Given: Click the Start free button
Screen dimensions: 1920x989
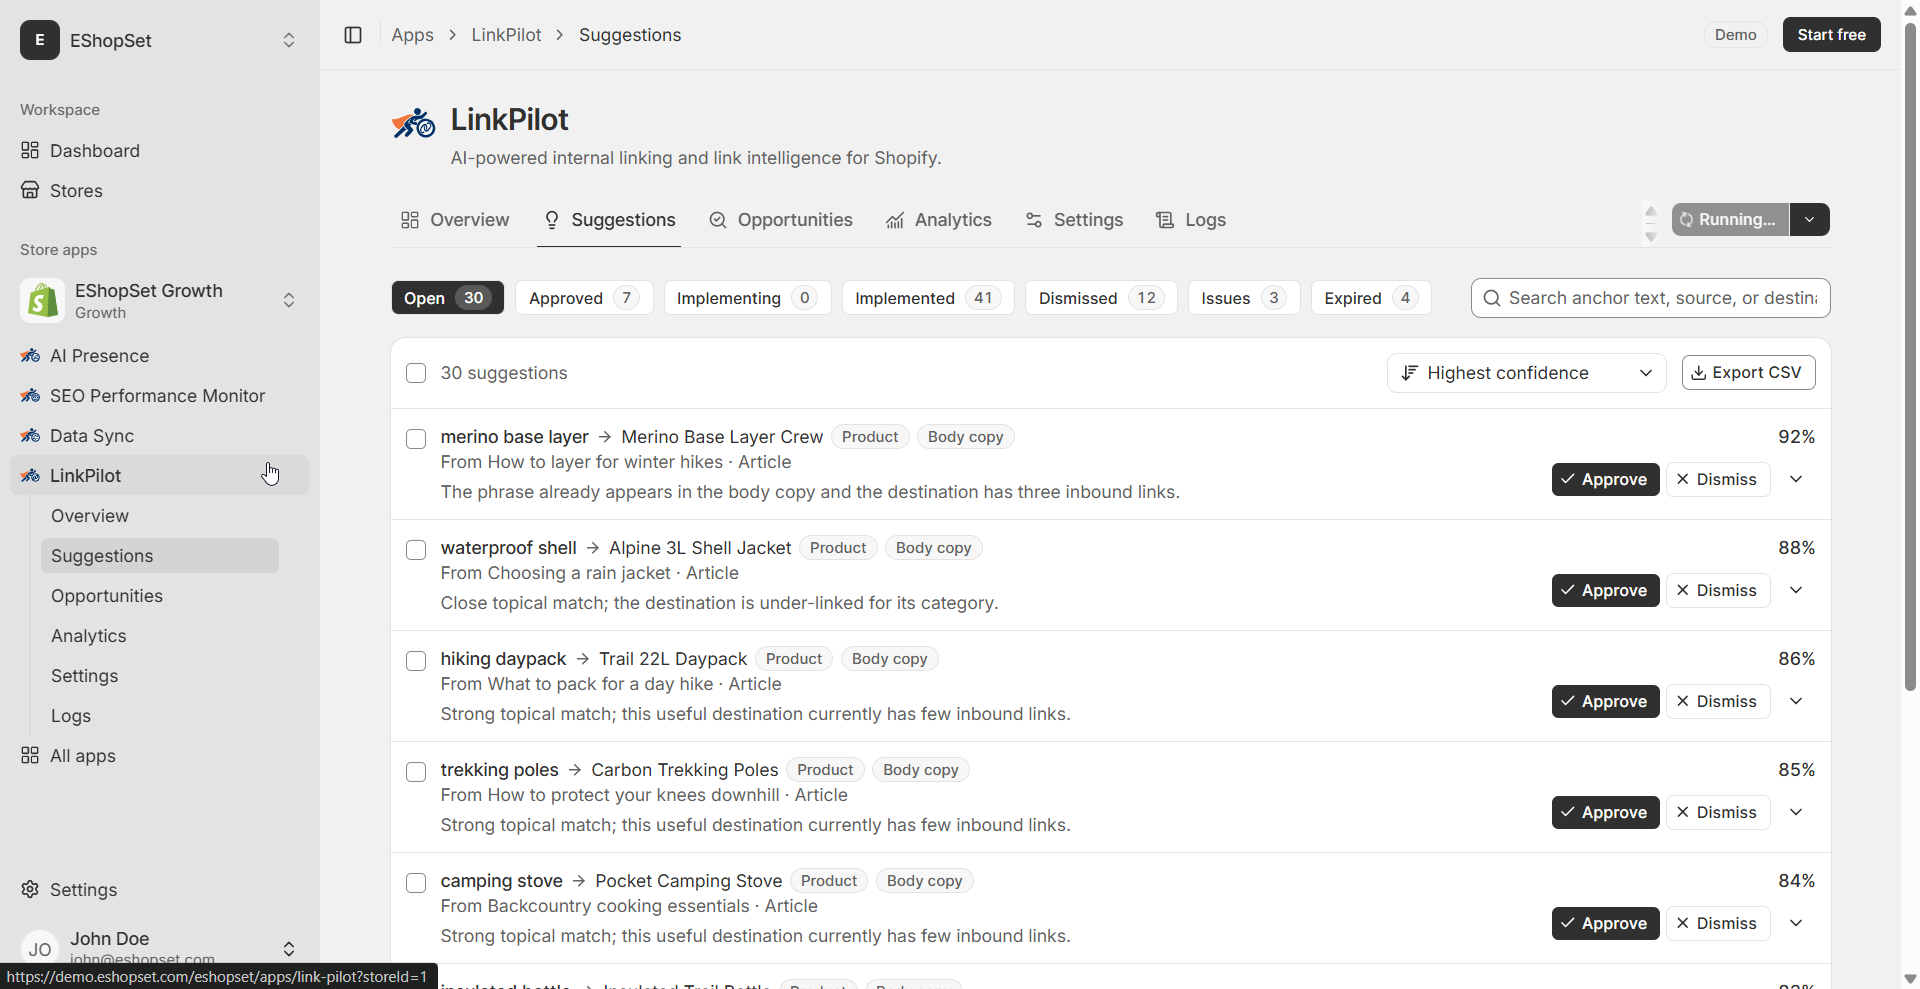Looking at the screenshot, I should click(1831, 35).
